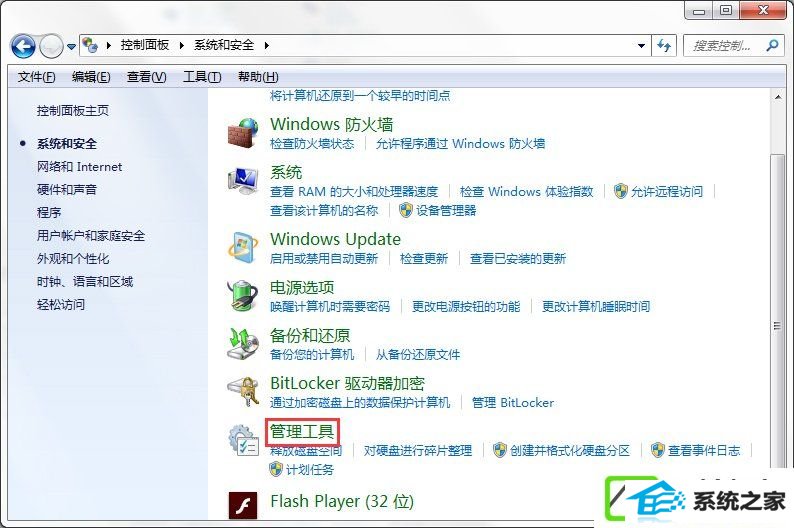Click the Windows 防火墙 brick wall icon
Viewport: 794px width, 528px height.
244,132
